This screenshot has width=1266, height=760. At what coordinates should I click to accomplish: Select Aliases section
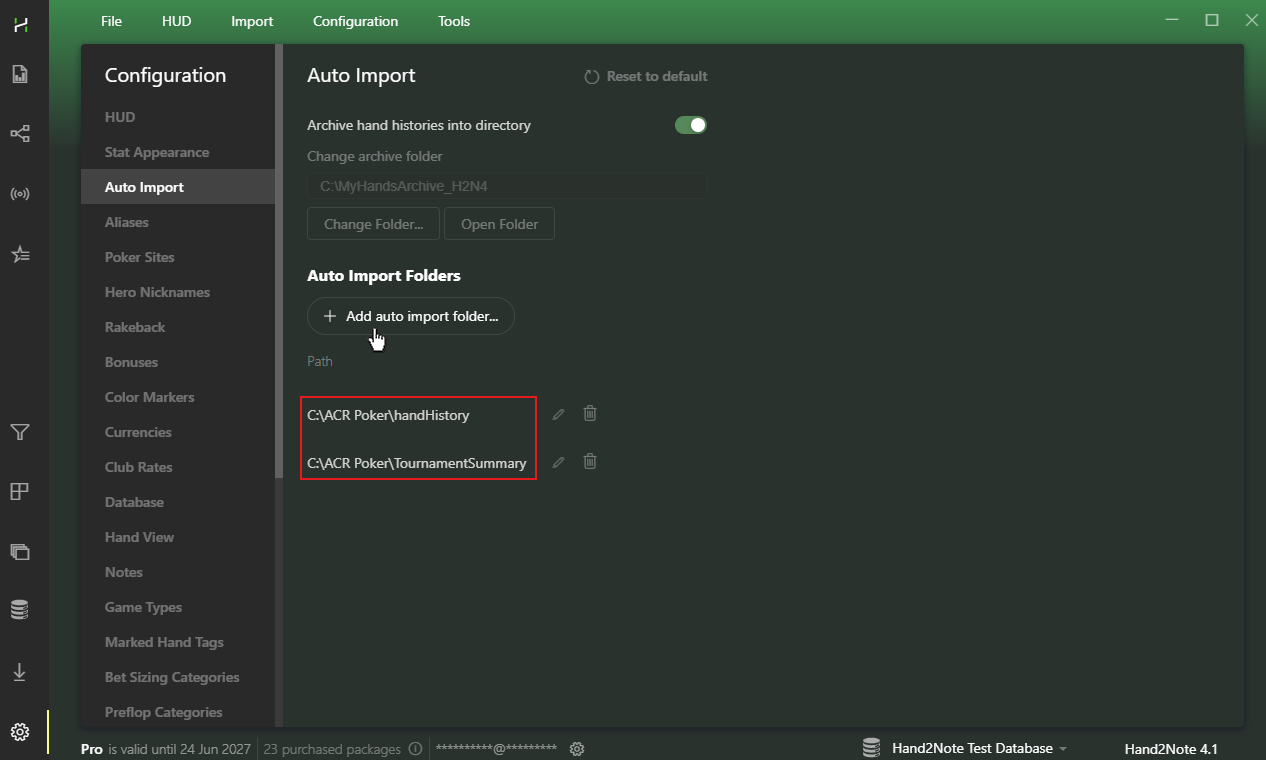click(178, 222)
